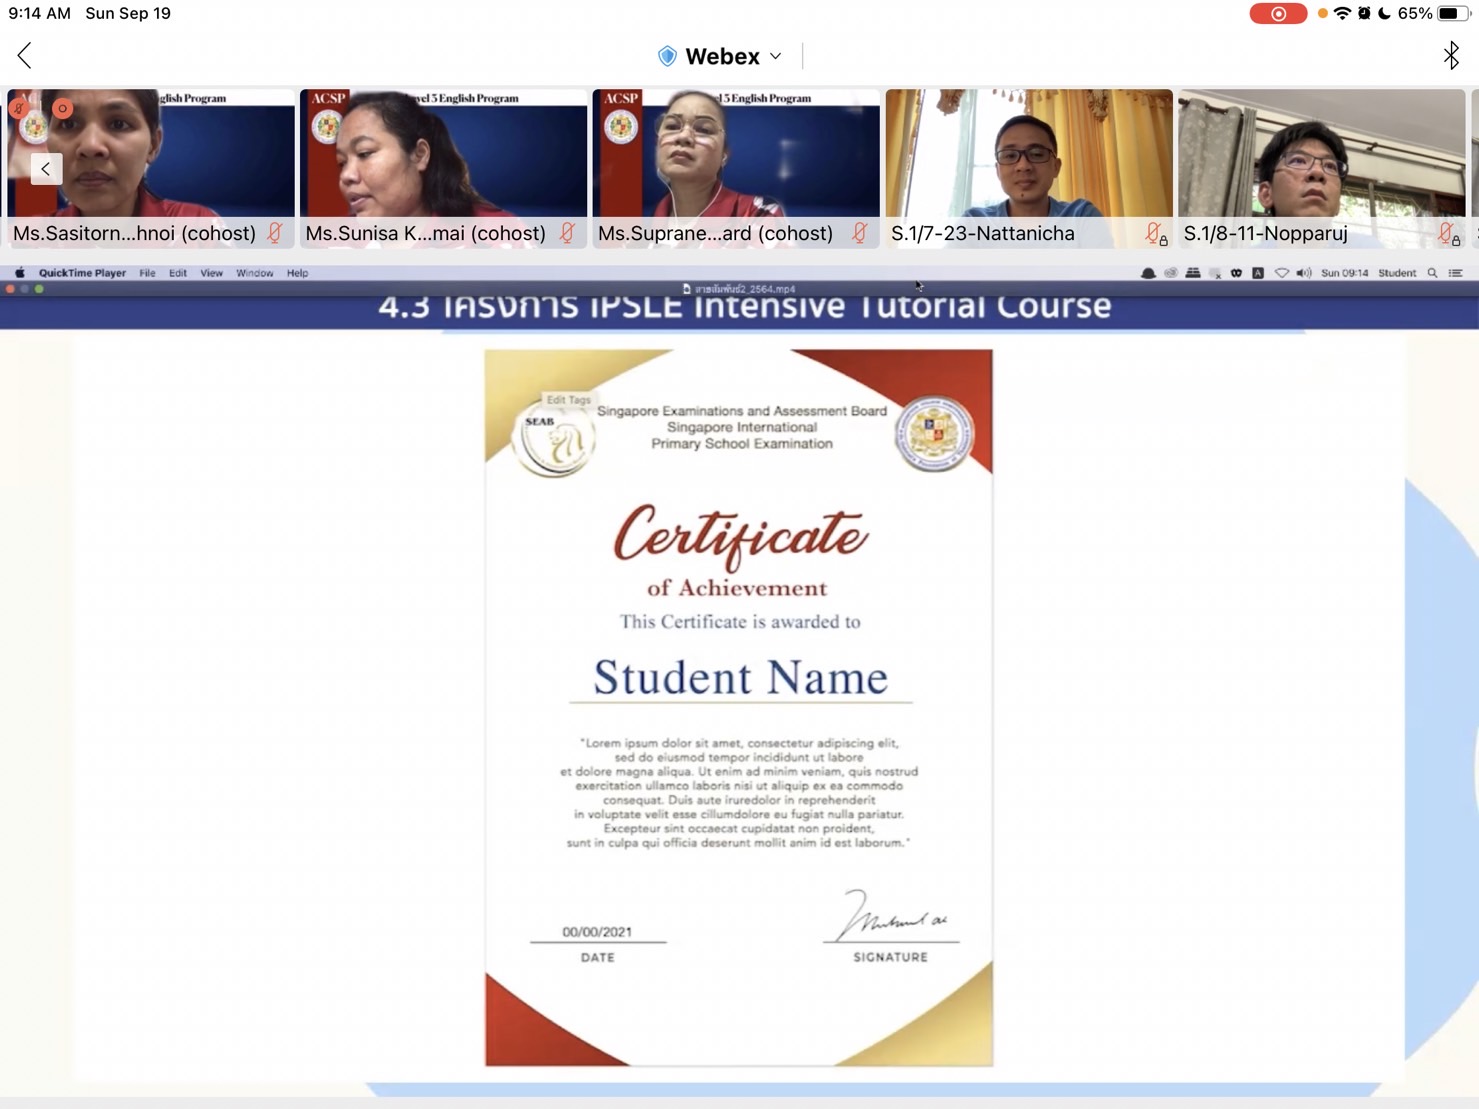Click the input source 'A' icon

pos(1258,273)
